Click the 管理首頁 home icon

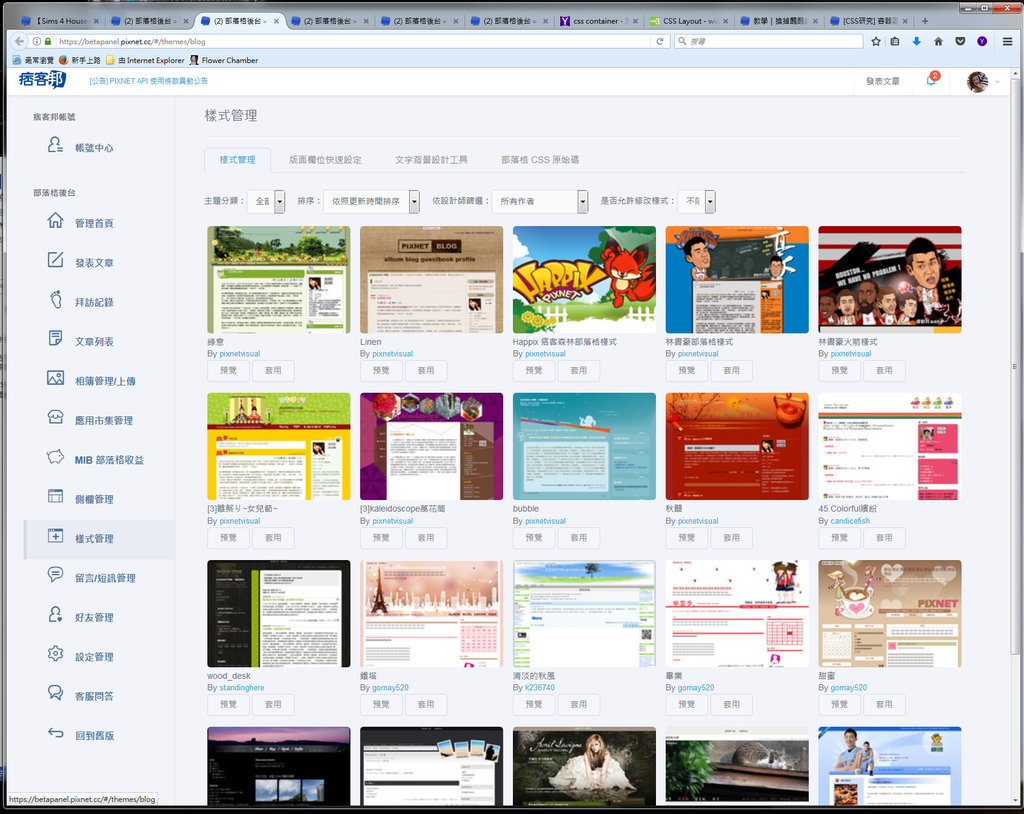point(56,221)
